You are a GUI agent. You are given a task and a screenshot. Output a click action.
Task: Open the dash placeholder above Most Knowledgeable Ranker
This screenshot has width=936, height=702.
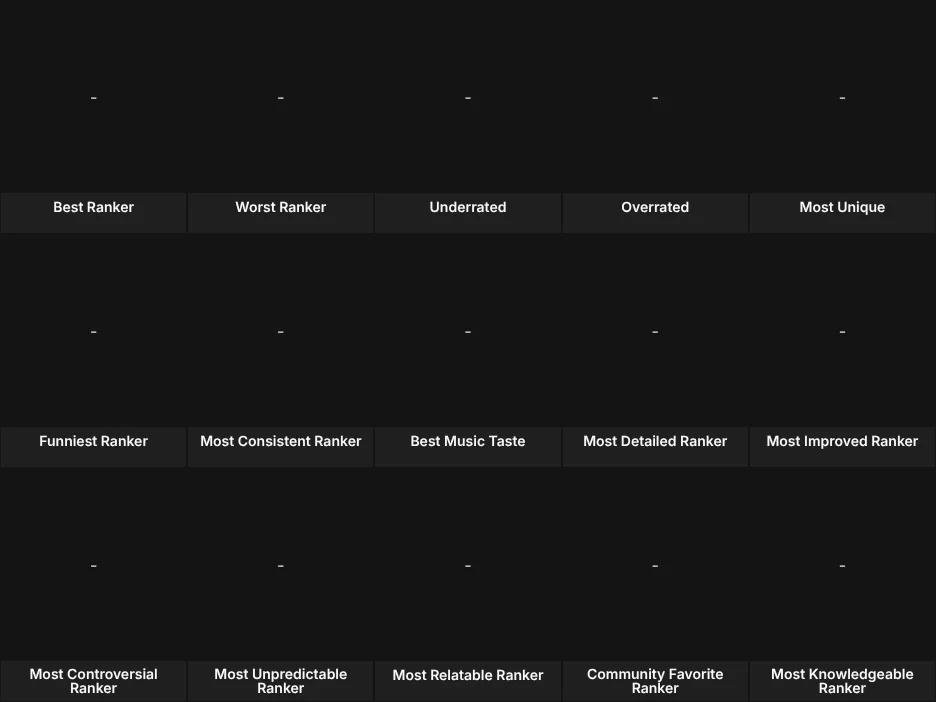(842, 566)
